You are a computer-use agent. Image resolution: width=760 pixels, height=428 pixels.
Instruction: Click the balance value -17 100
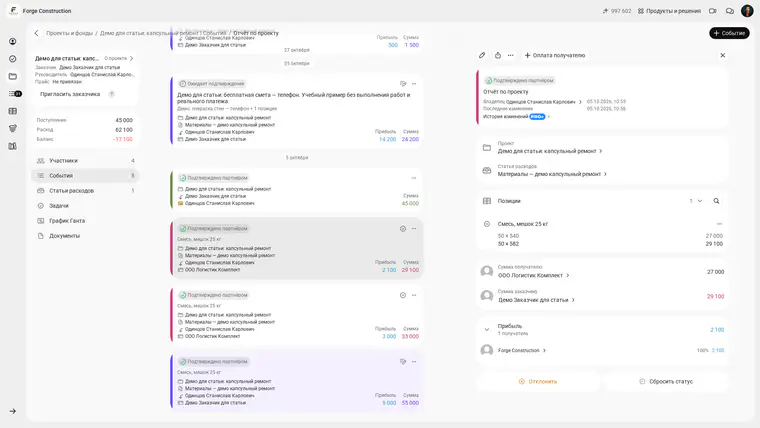coord(123,139)
